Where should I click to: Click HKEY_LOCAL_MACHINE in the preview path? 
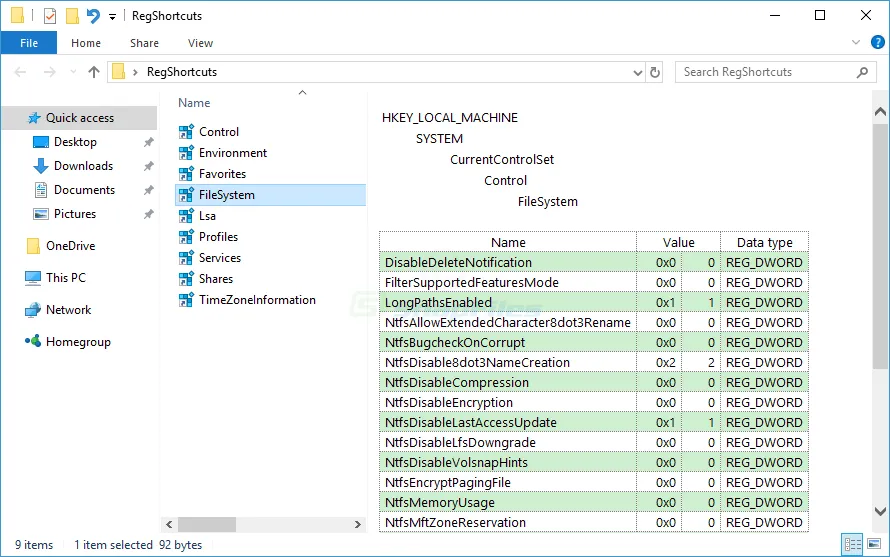click(450, 118)
